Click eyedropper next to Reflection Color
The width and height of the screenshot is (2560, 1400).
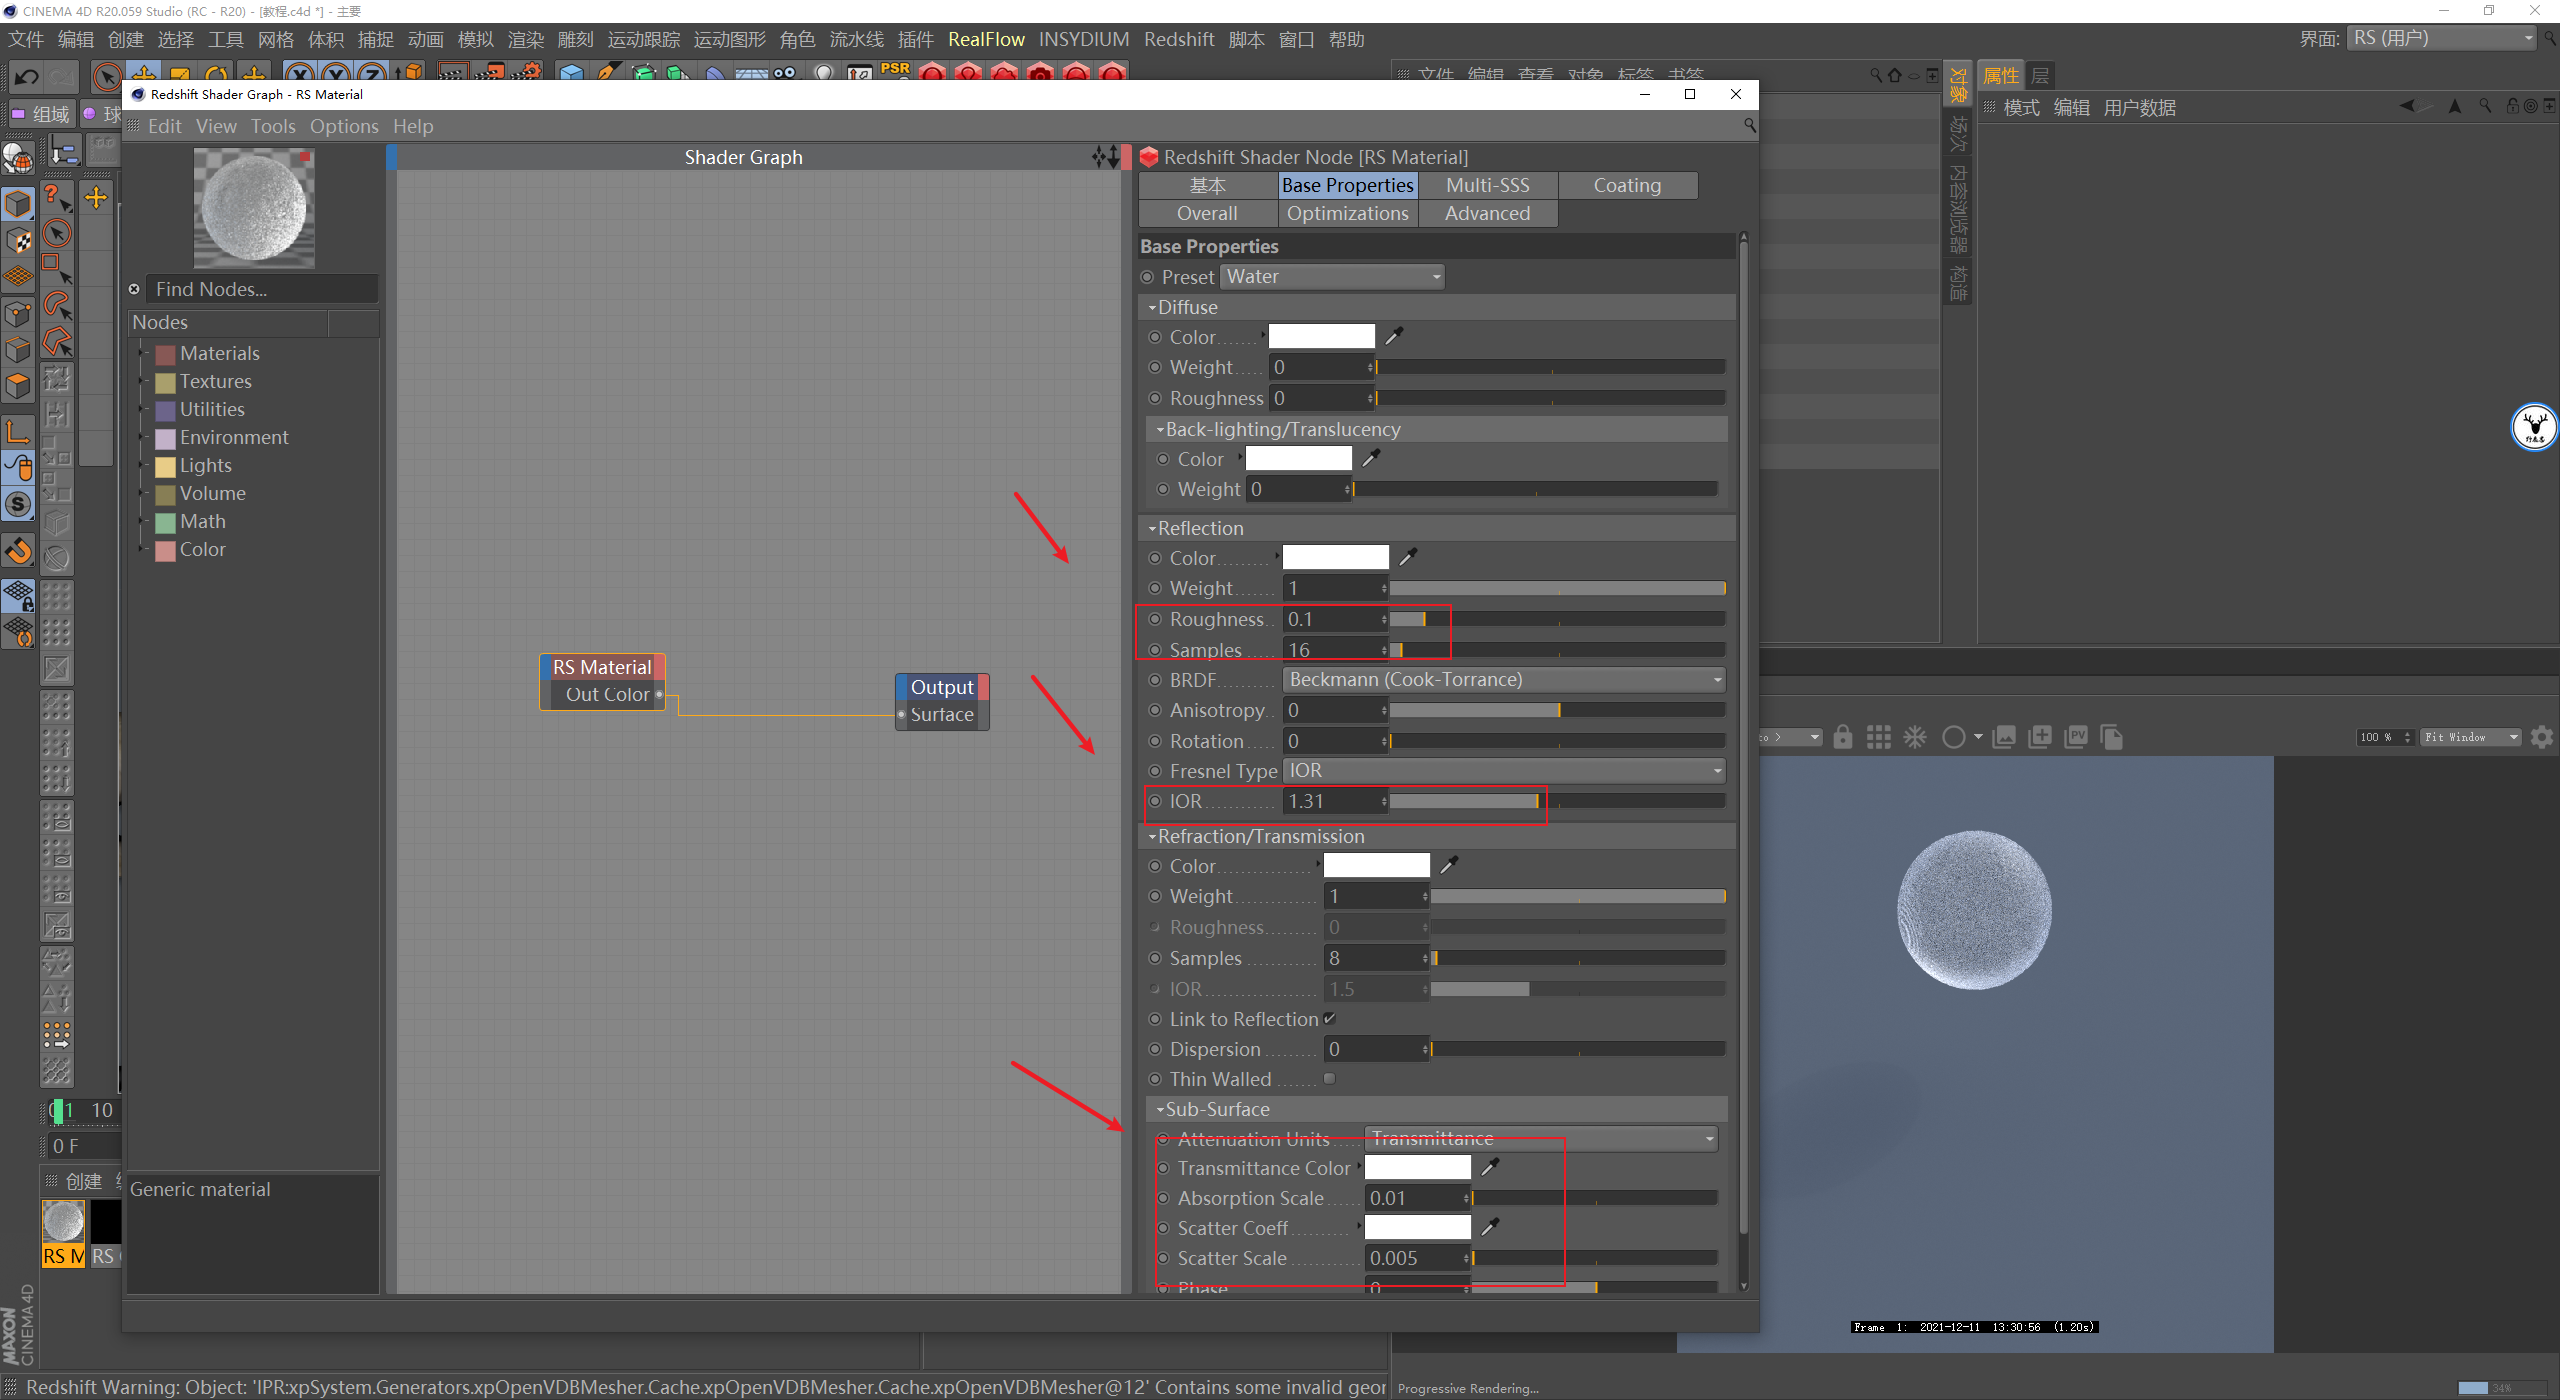coord(1408,557)
